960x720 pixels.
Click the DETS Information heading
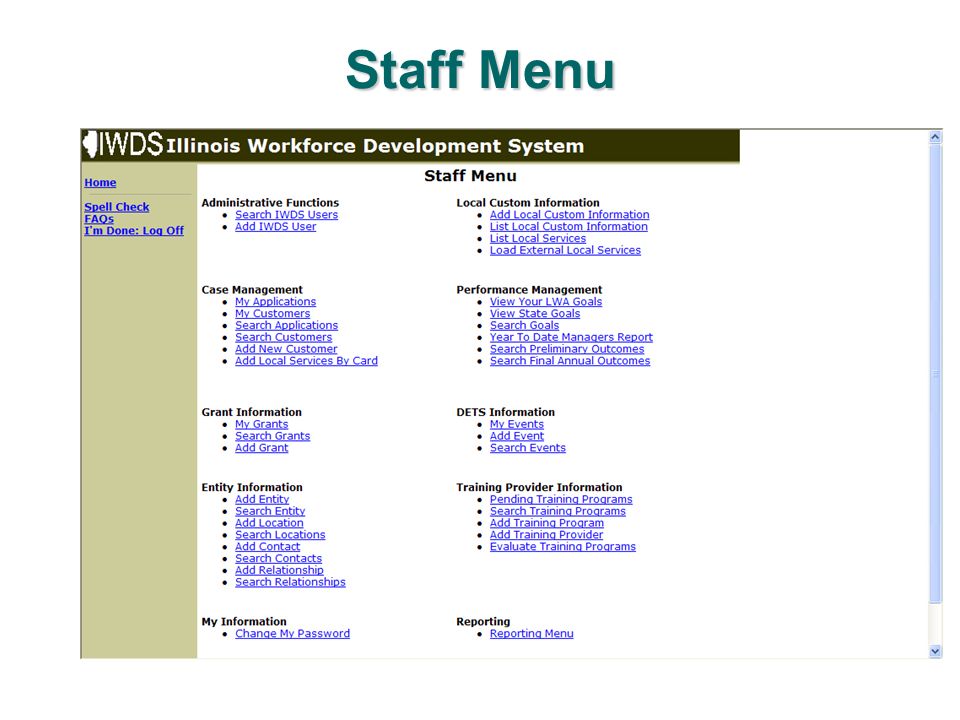[x=506, y=412]
